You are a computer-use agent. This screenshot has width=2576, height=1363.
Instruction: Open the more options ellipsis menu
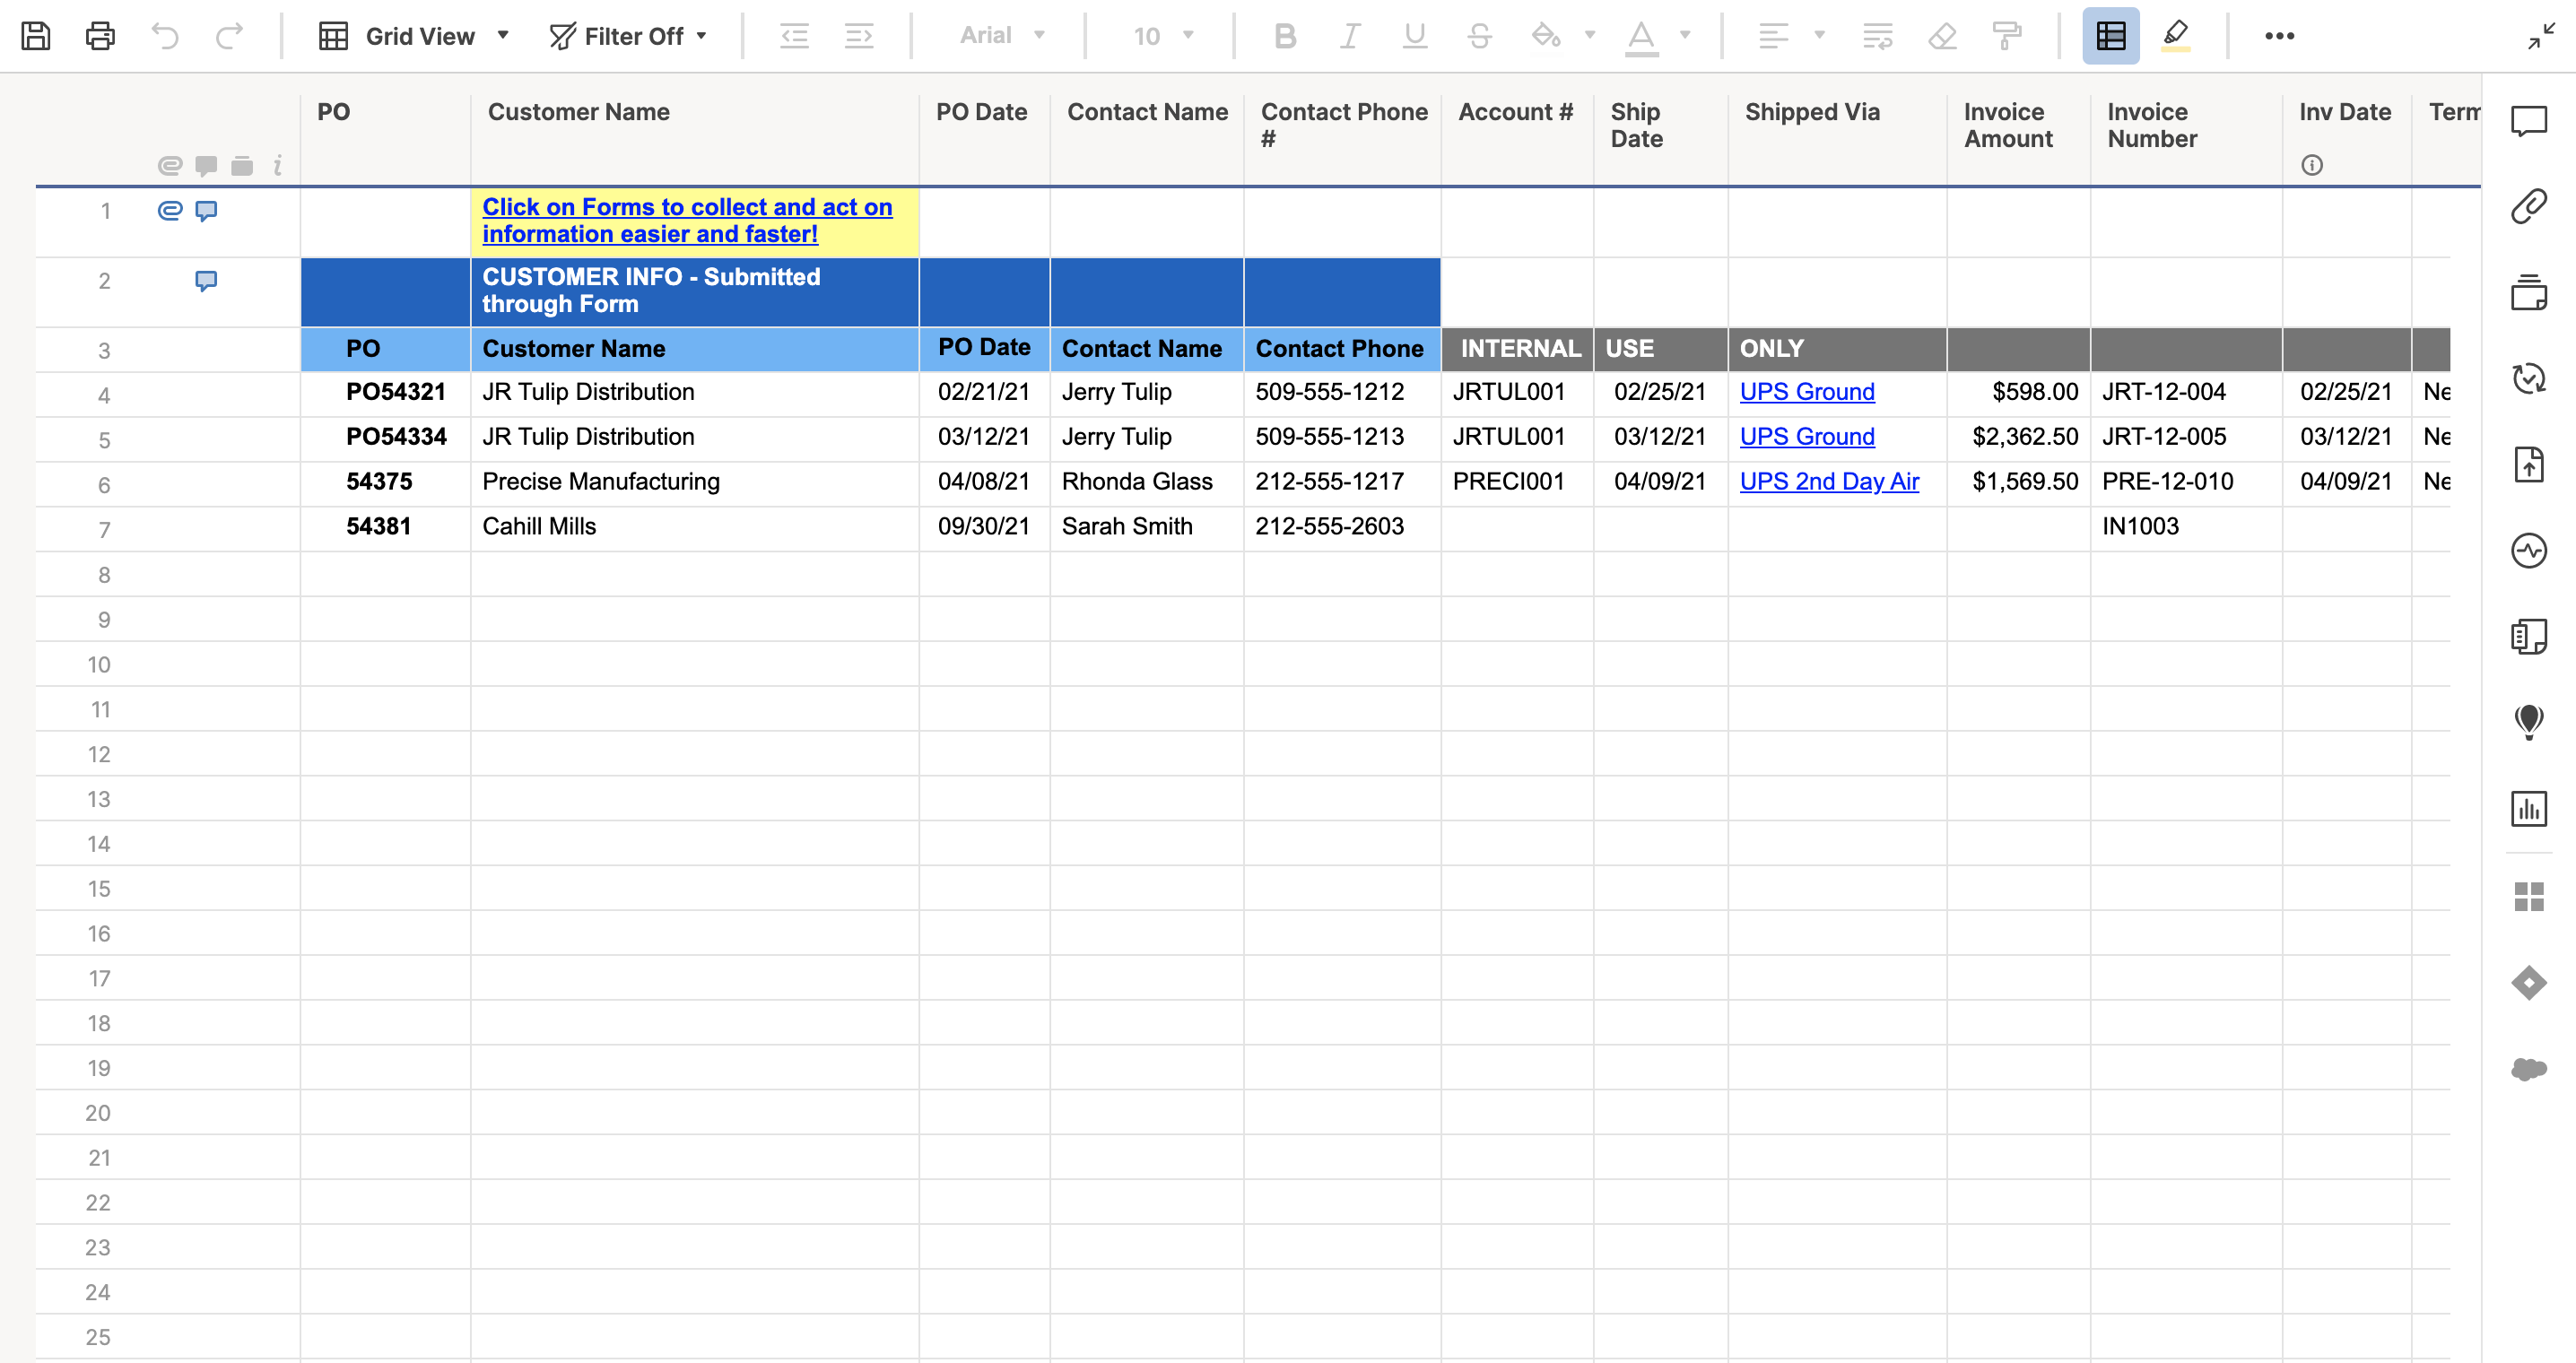click(2281, 35)
